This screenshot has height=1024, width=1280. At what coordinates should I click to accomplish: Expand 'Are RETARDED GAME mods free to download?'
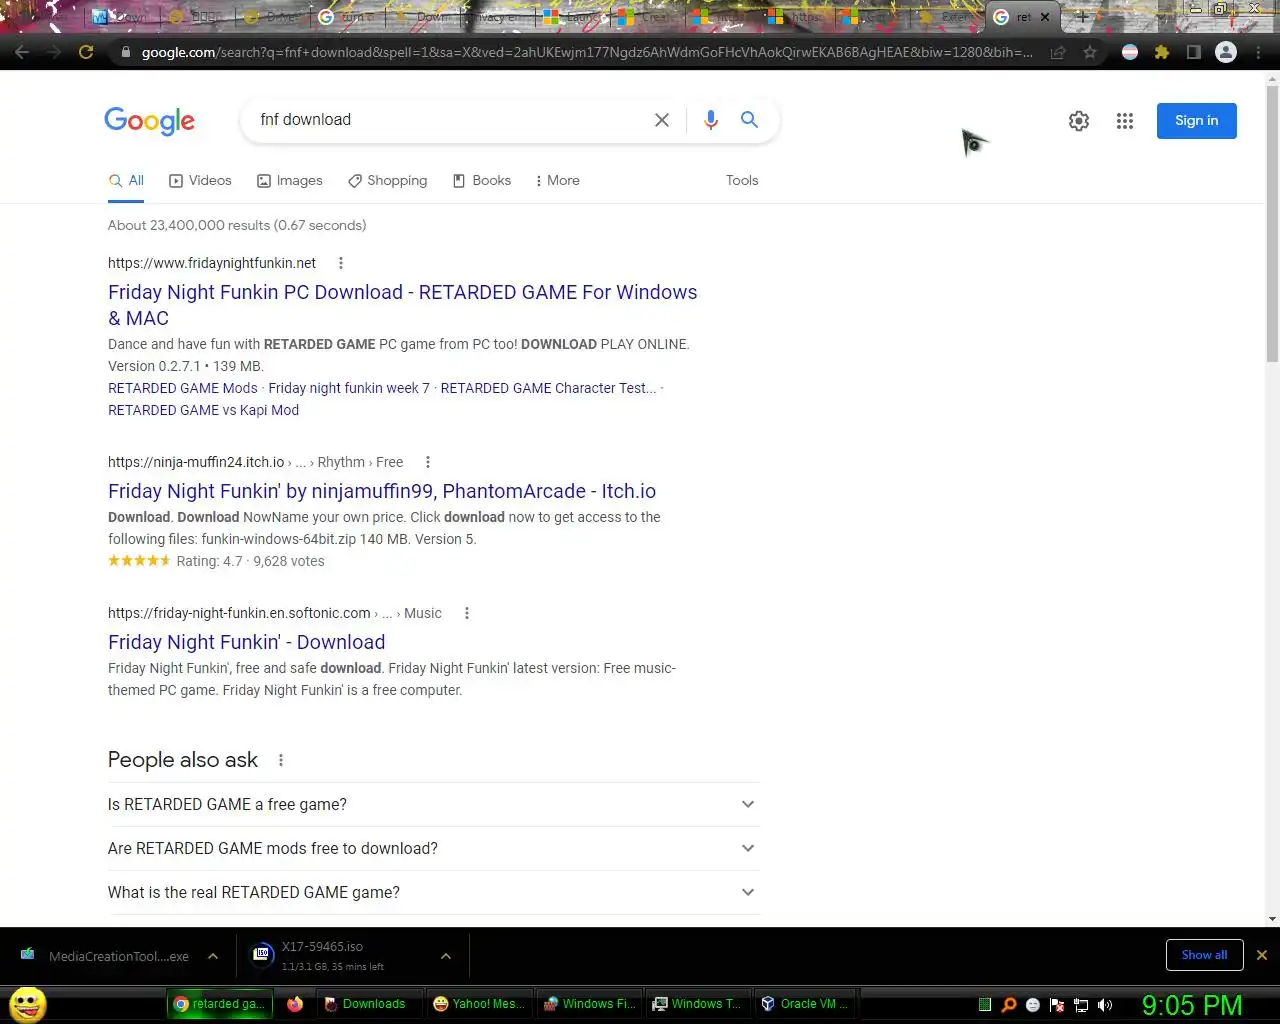[433, 848]
